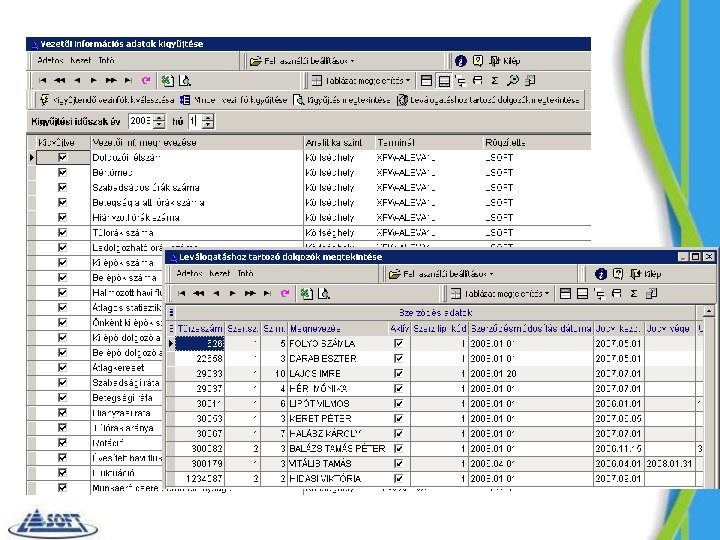Image resolution: width=720 pixels, height=540 pixels.
Task: Click the hó month input field
Action: (x=195, y=121)
